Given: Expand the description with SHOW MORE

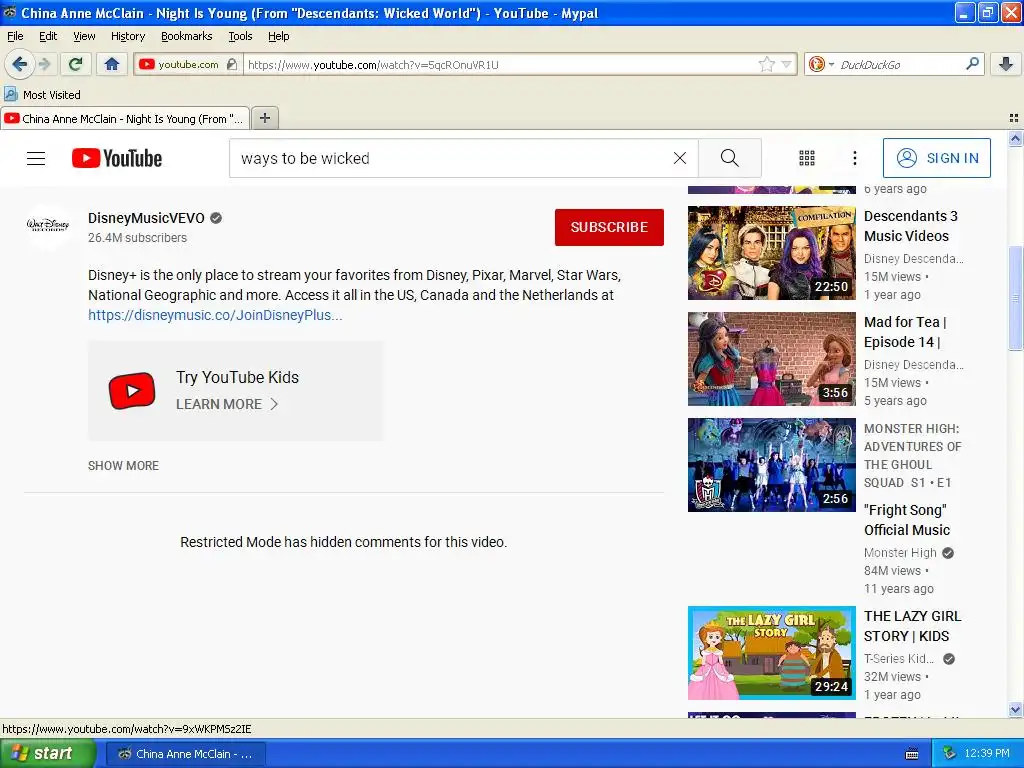Looking at the screenshot, I should [123, 466].
